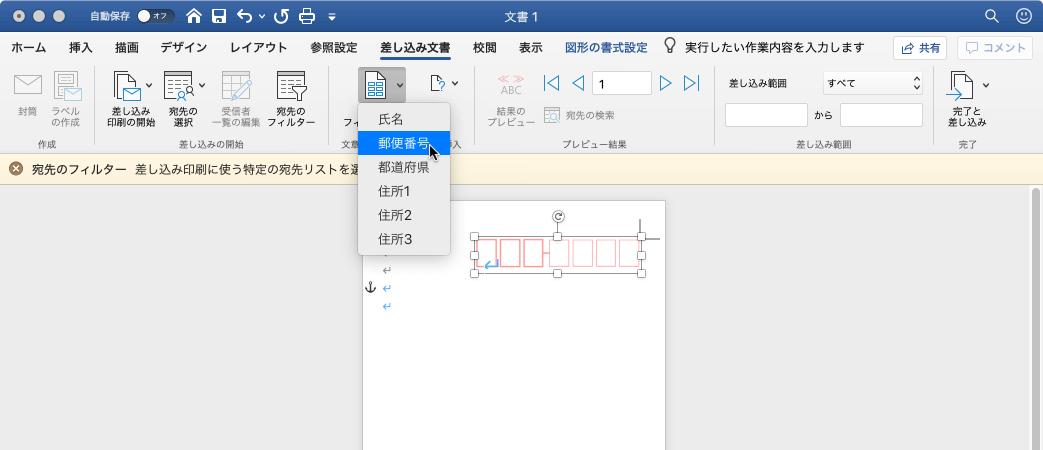Undo the last action
The image size is (1043, 450).
(x=244, y=16)
